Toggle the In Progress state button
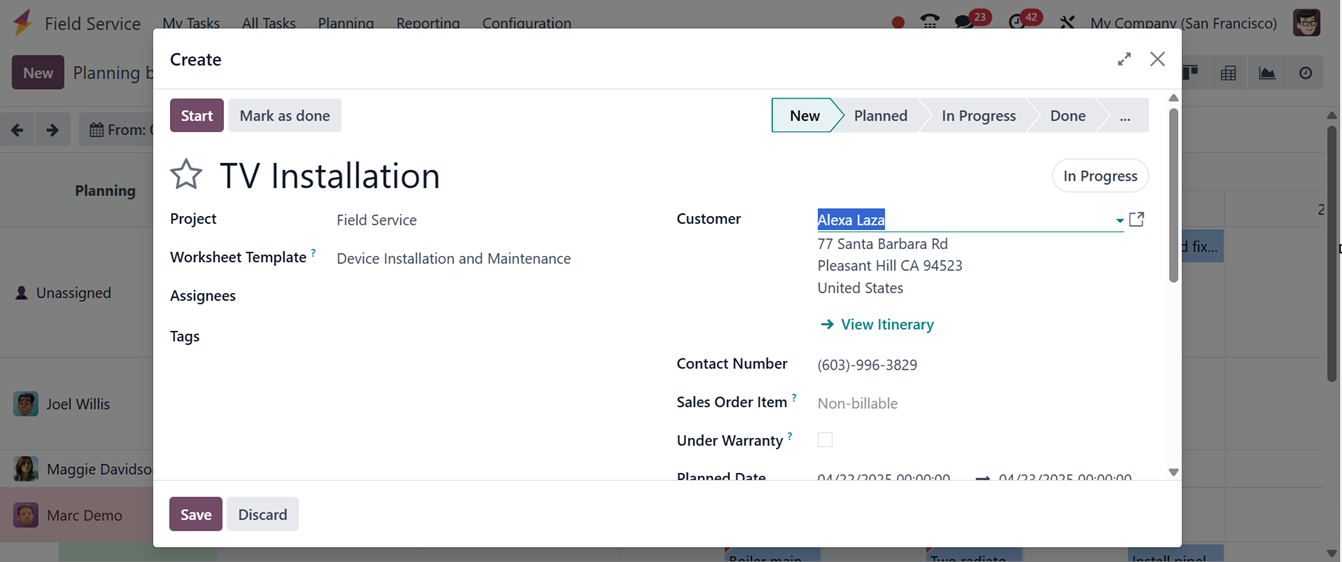The width and height of the screenshot is (1342, 562). [1100, 176]
